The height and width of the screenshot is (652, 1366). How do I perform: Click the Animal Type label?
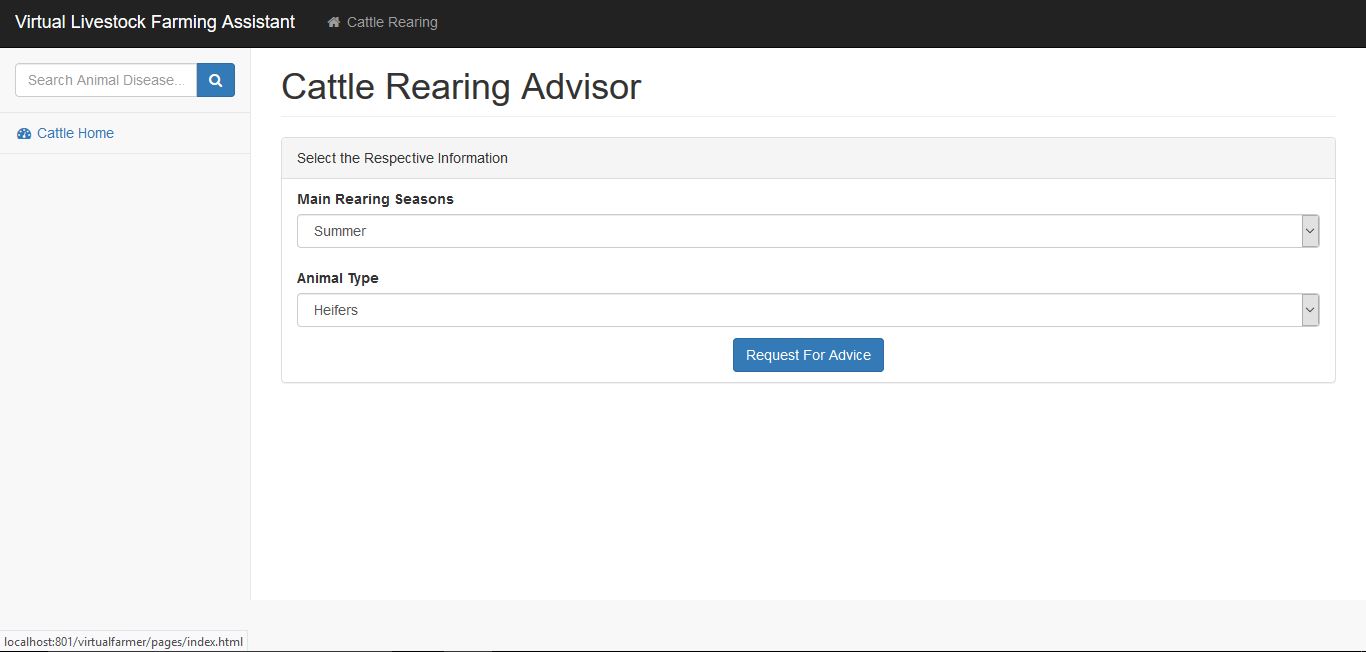(x=338, y=278)
